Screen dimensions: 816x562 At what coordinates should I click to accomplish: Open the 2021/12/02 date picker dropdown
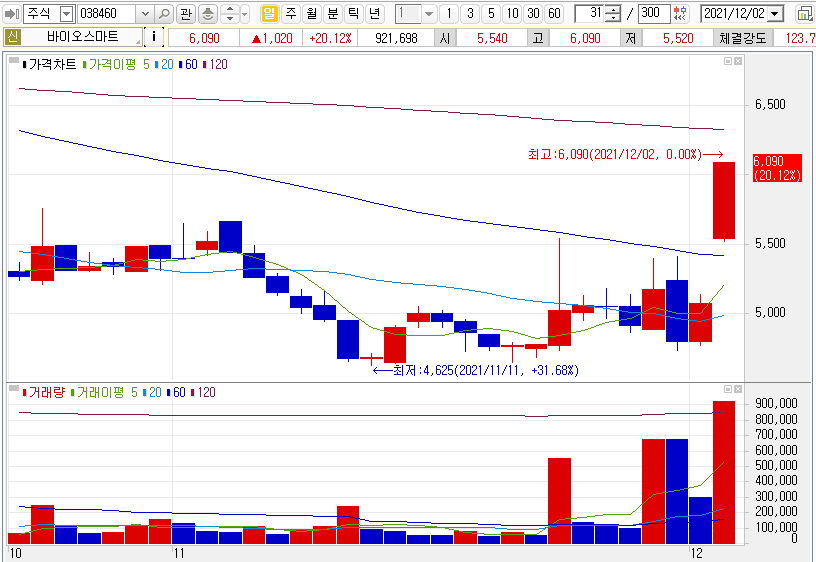point(776,14)
